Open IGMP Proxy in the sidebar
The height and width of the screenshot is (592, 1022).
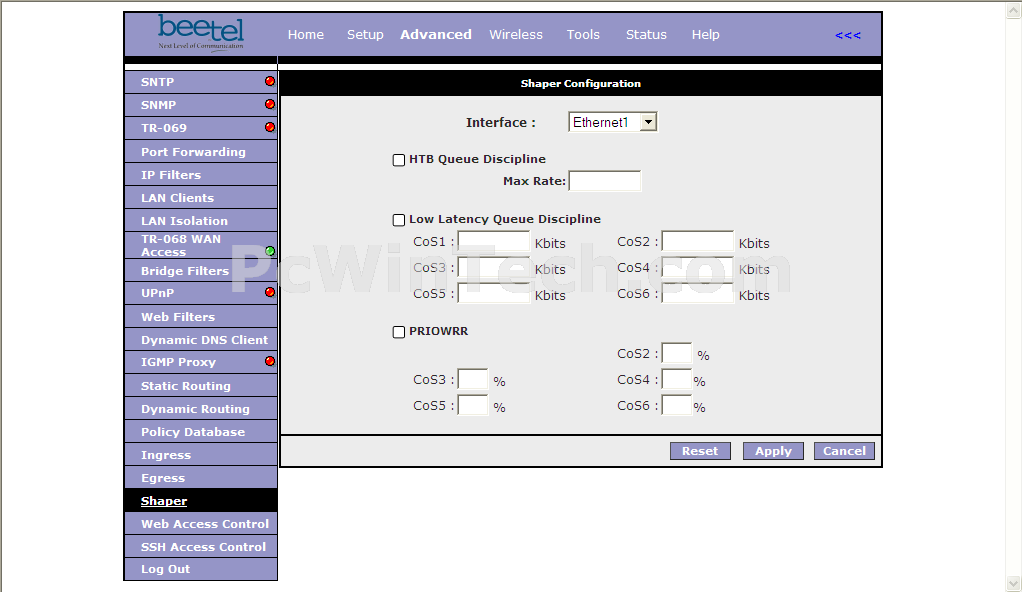[201, 362]
